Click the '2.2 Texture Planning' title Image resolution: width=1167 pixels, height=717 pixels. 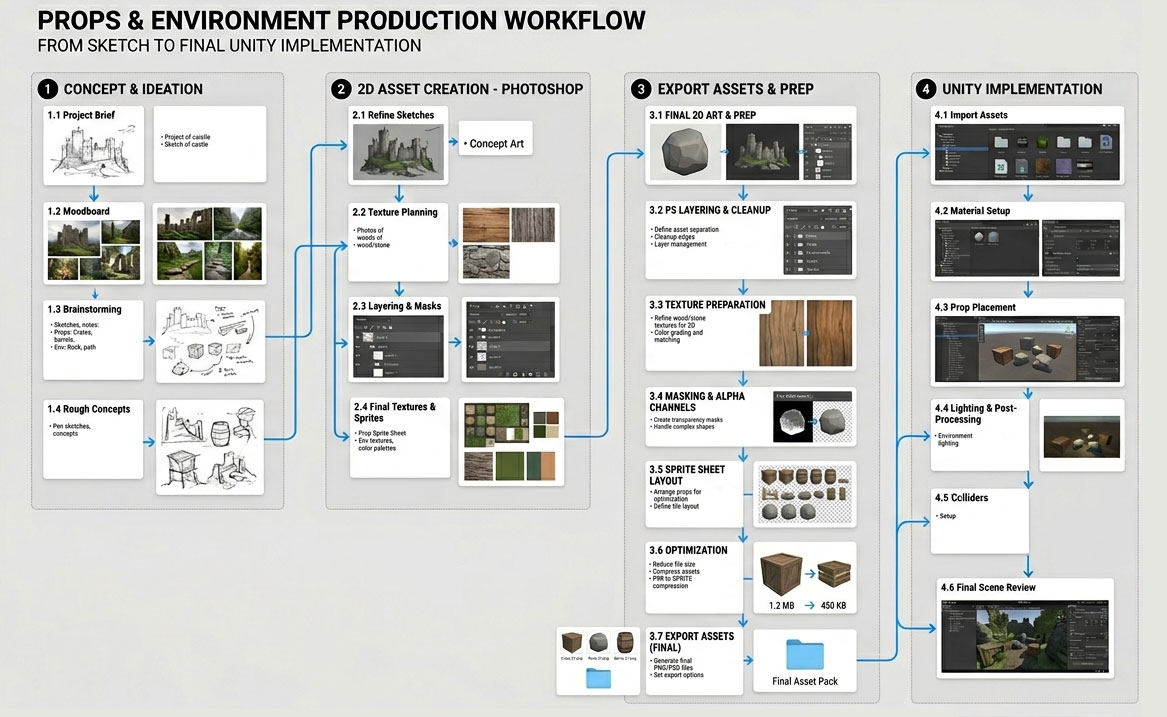(x=395, y=212)
